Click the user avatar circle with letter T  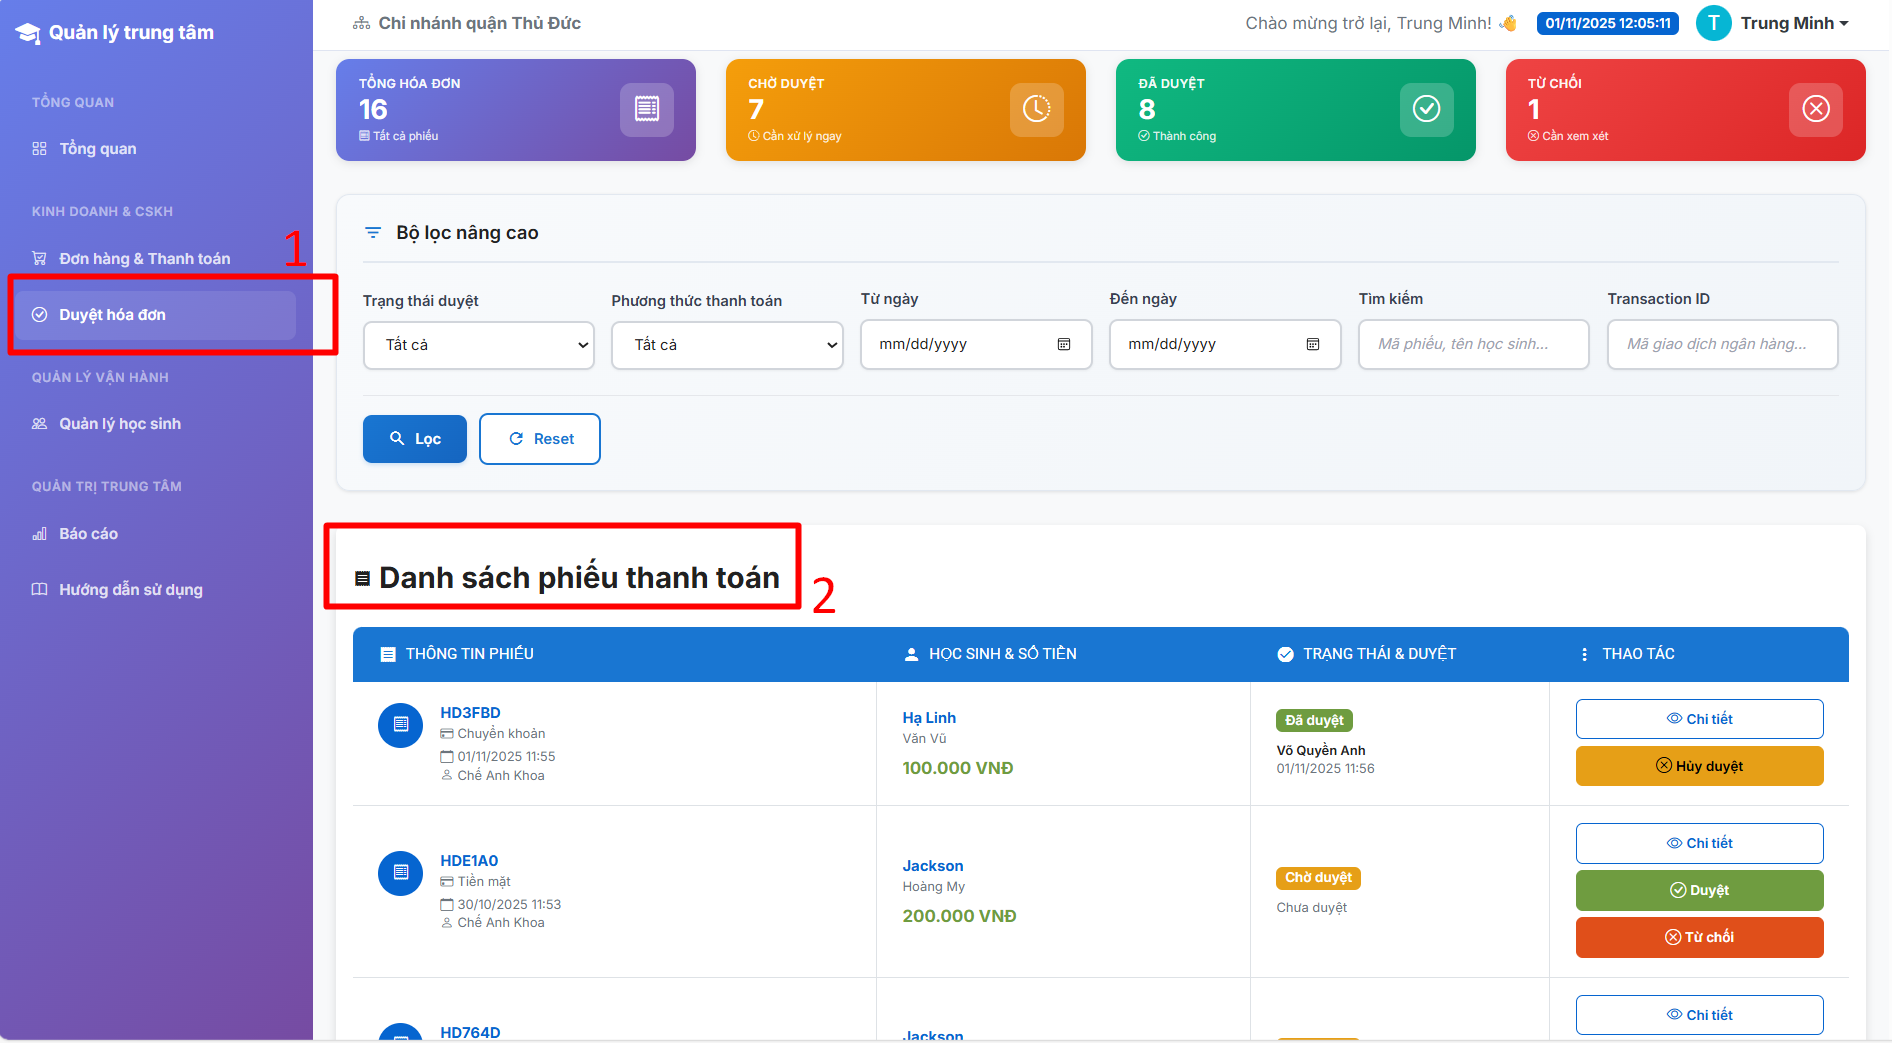pos(1713,23)
